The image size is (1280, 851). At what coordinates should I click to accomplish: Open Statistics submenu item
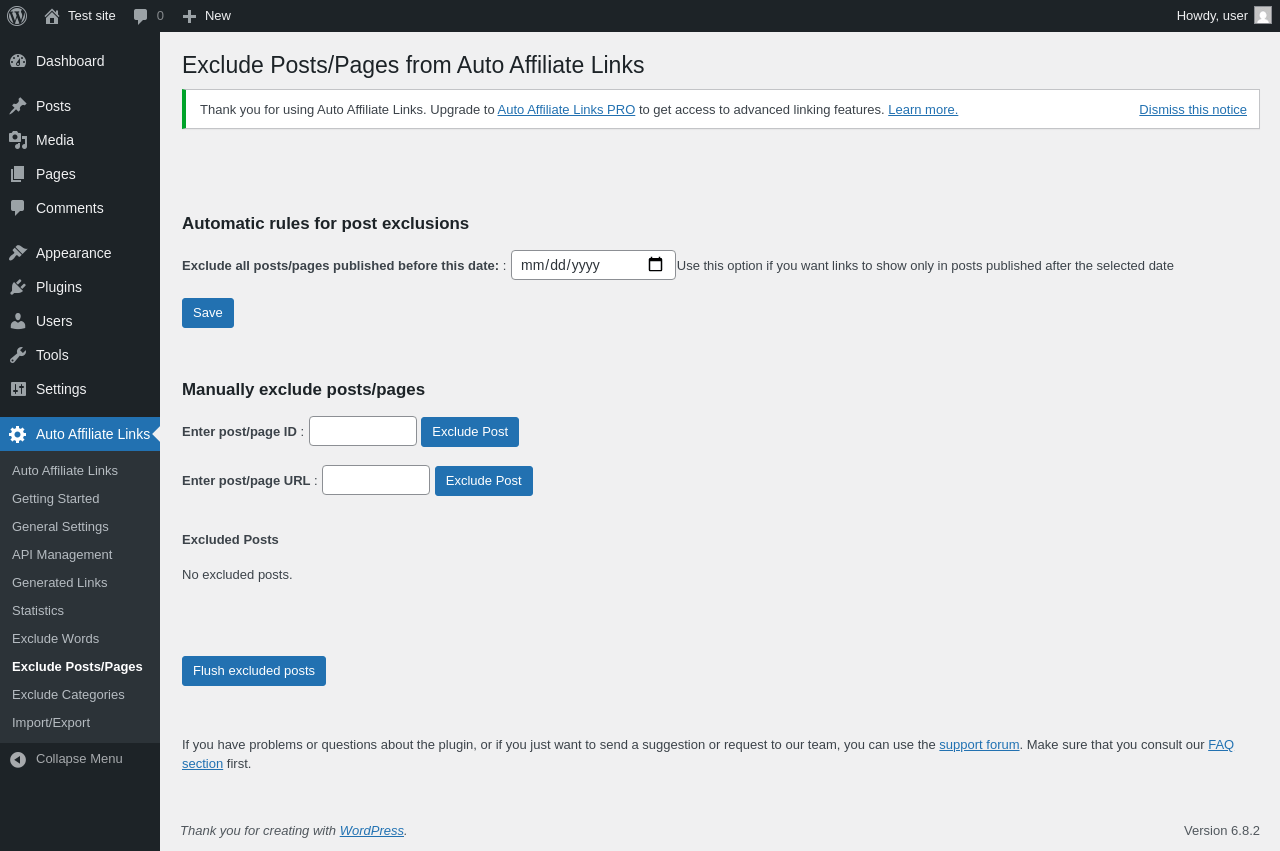tap(80, 610)
